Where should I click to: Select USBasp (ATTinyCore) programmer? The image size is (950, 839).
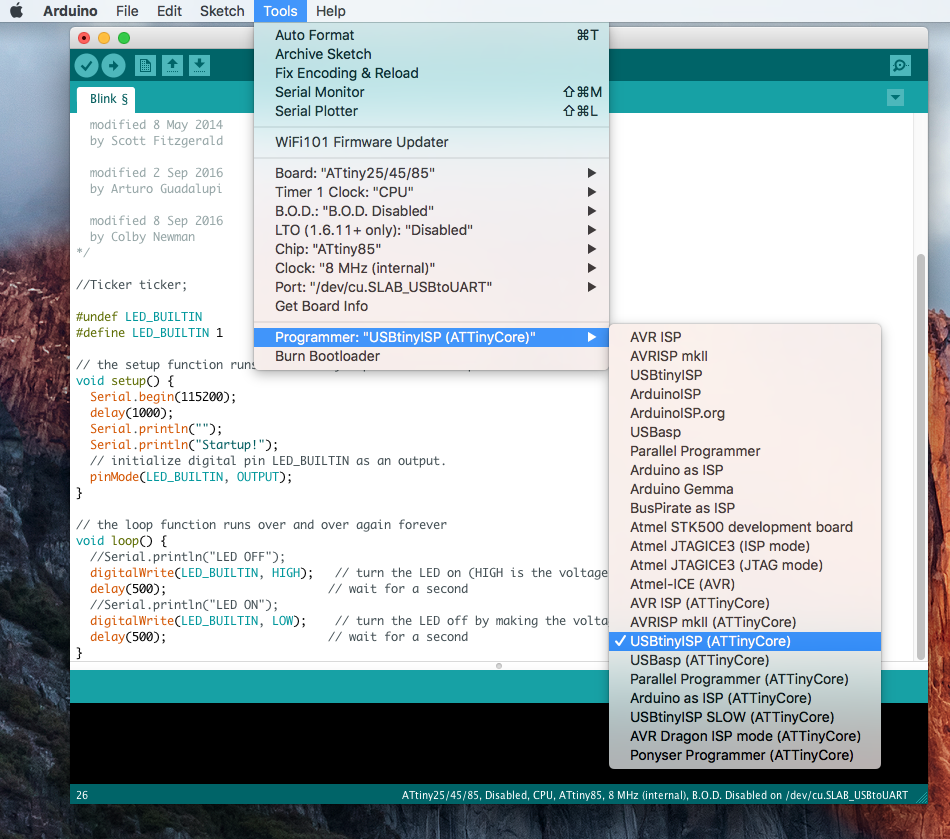click(x=745, y=660)
